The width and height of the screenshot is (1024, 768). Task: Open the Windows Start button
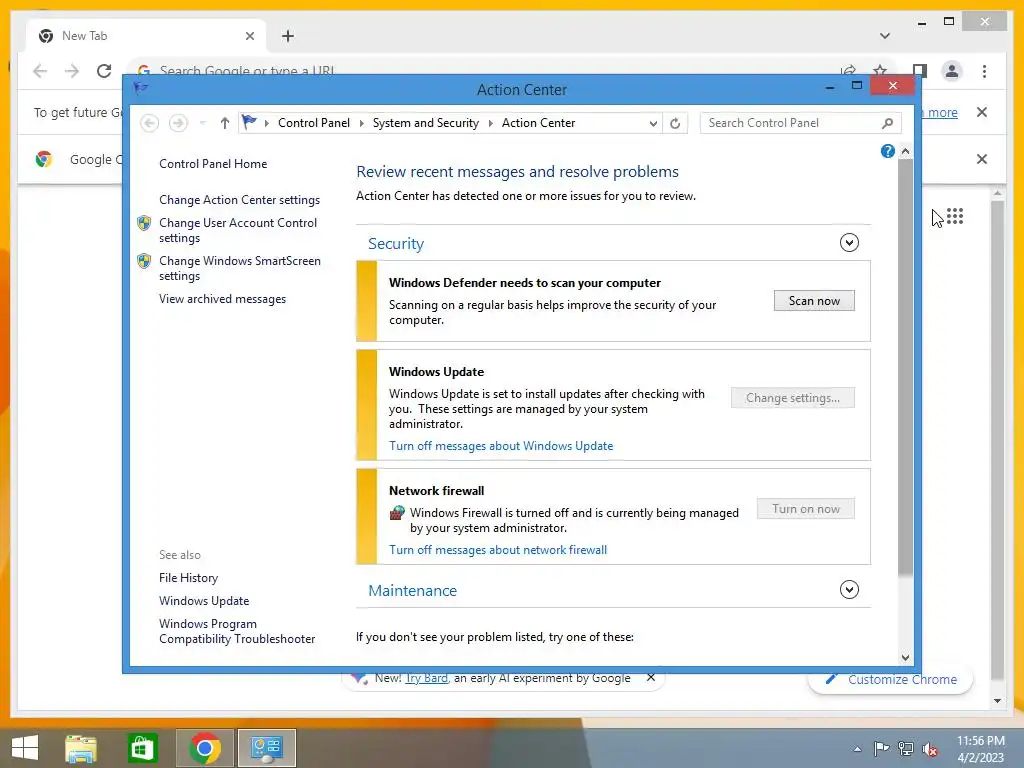[25, 748]
